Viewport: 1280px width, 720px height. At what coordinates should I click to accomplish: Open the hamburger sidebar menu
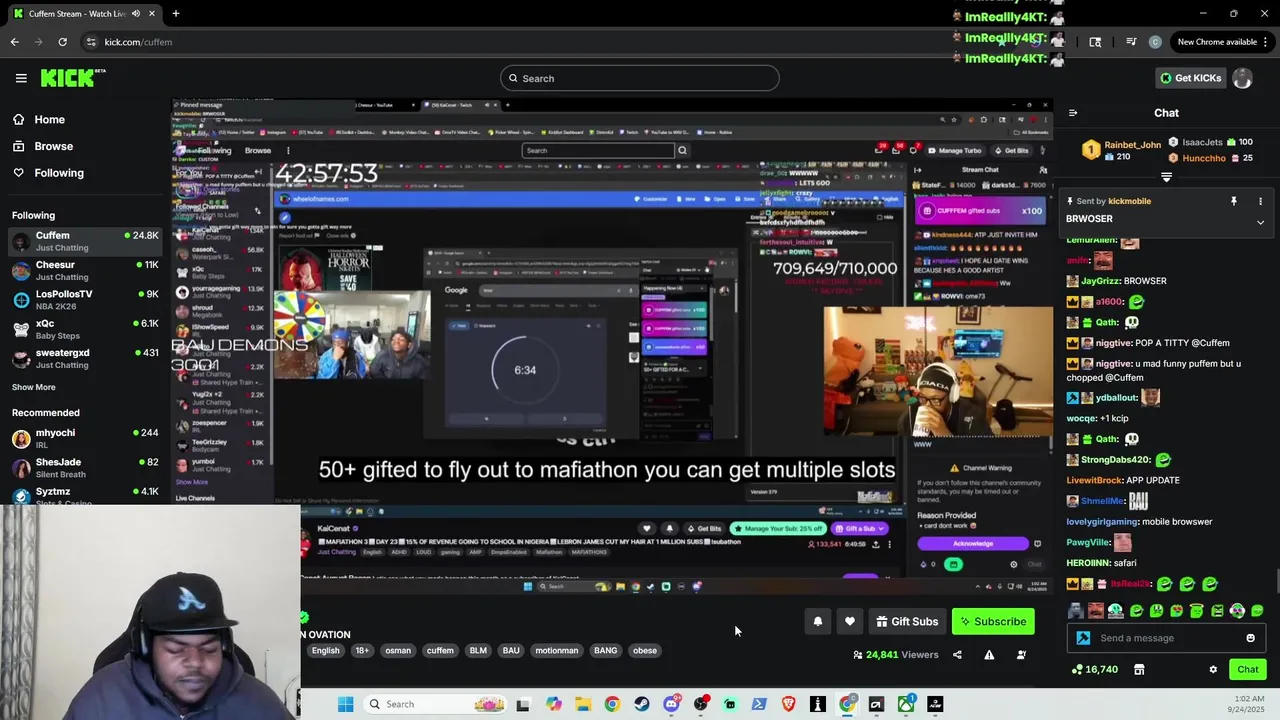pos(21,78)
